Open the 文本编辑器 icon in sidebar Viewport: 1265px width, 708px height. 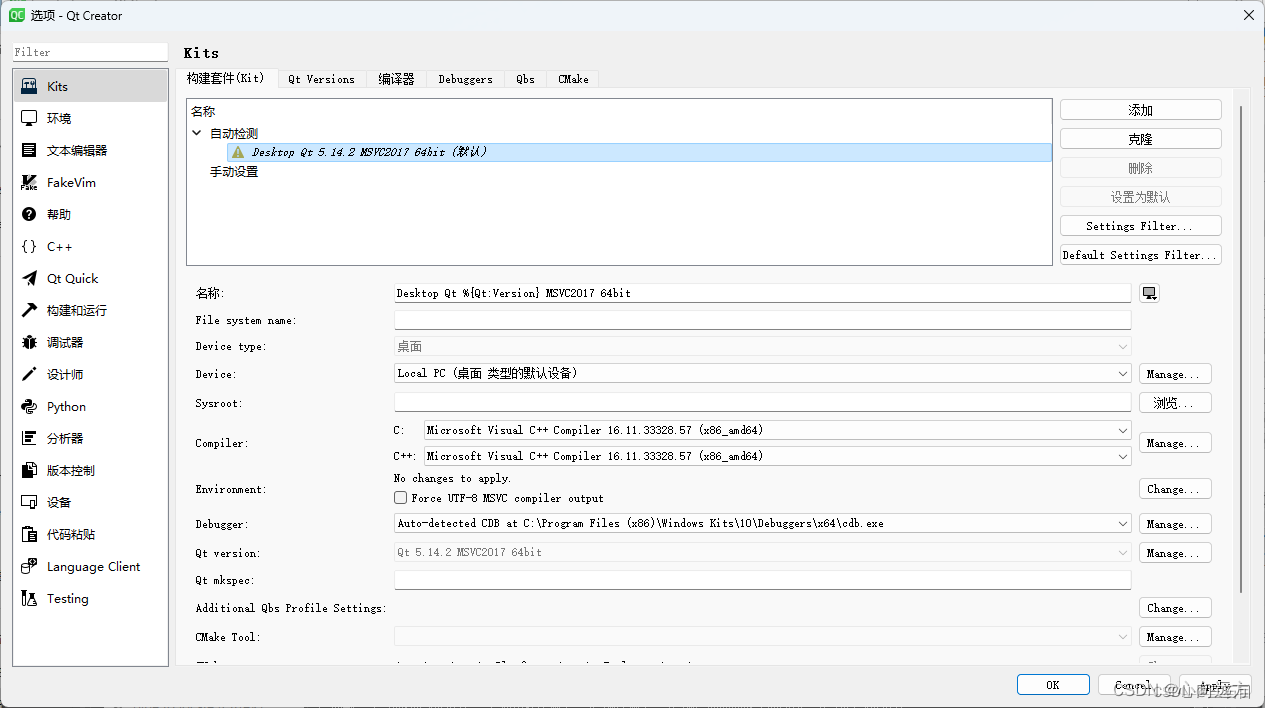coord(29,150)
